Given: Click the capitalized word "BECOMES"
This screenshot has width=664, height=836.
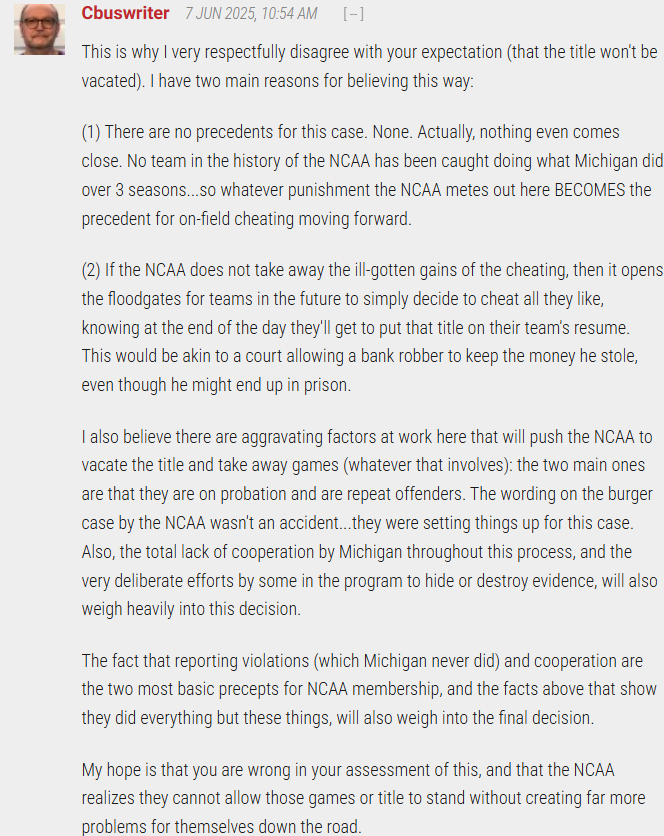Looking at the screenshot, I should tap(589, 190).
